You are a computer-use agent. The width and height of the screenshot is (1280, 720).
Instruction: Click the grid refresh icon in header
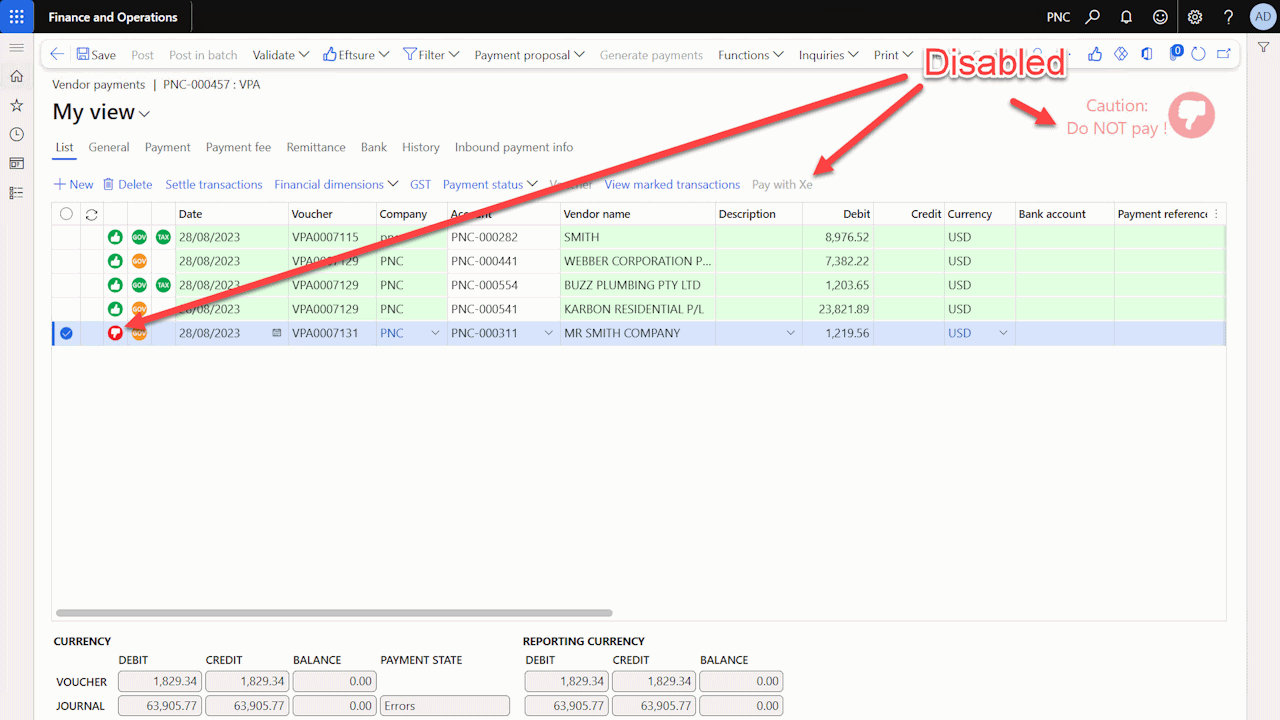pyautogui.click(x=92, y=214)
